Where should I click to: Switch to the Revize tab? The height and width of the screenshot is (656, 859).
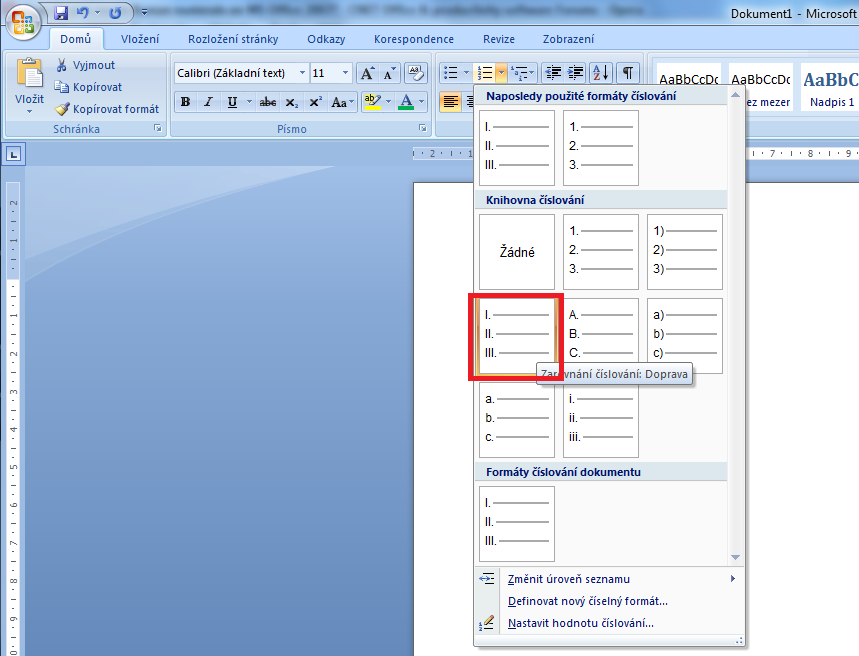coord(499,39)
